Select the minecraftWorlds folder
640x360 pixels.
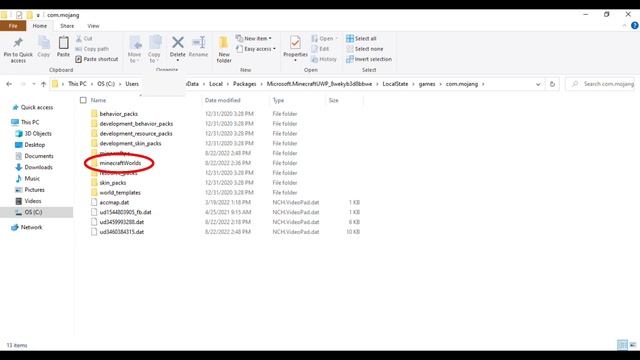tap(120, 163)
